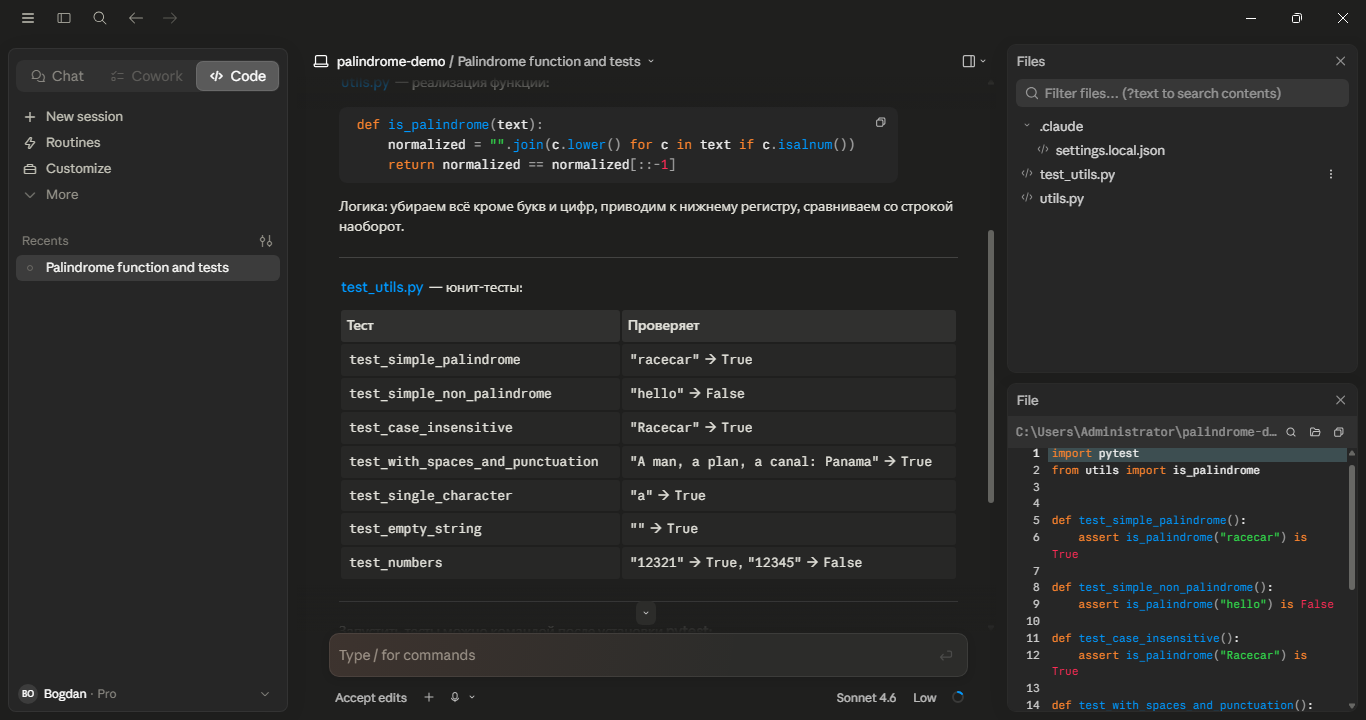Click the context usage progress ring
This screenshot has width=1366, height=720.
(x=958, y=698)
